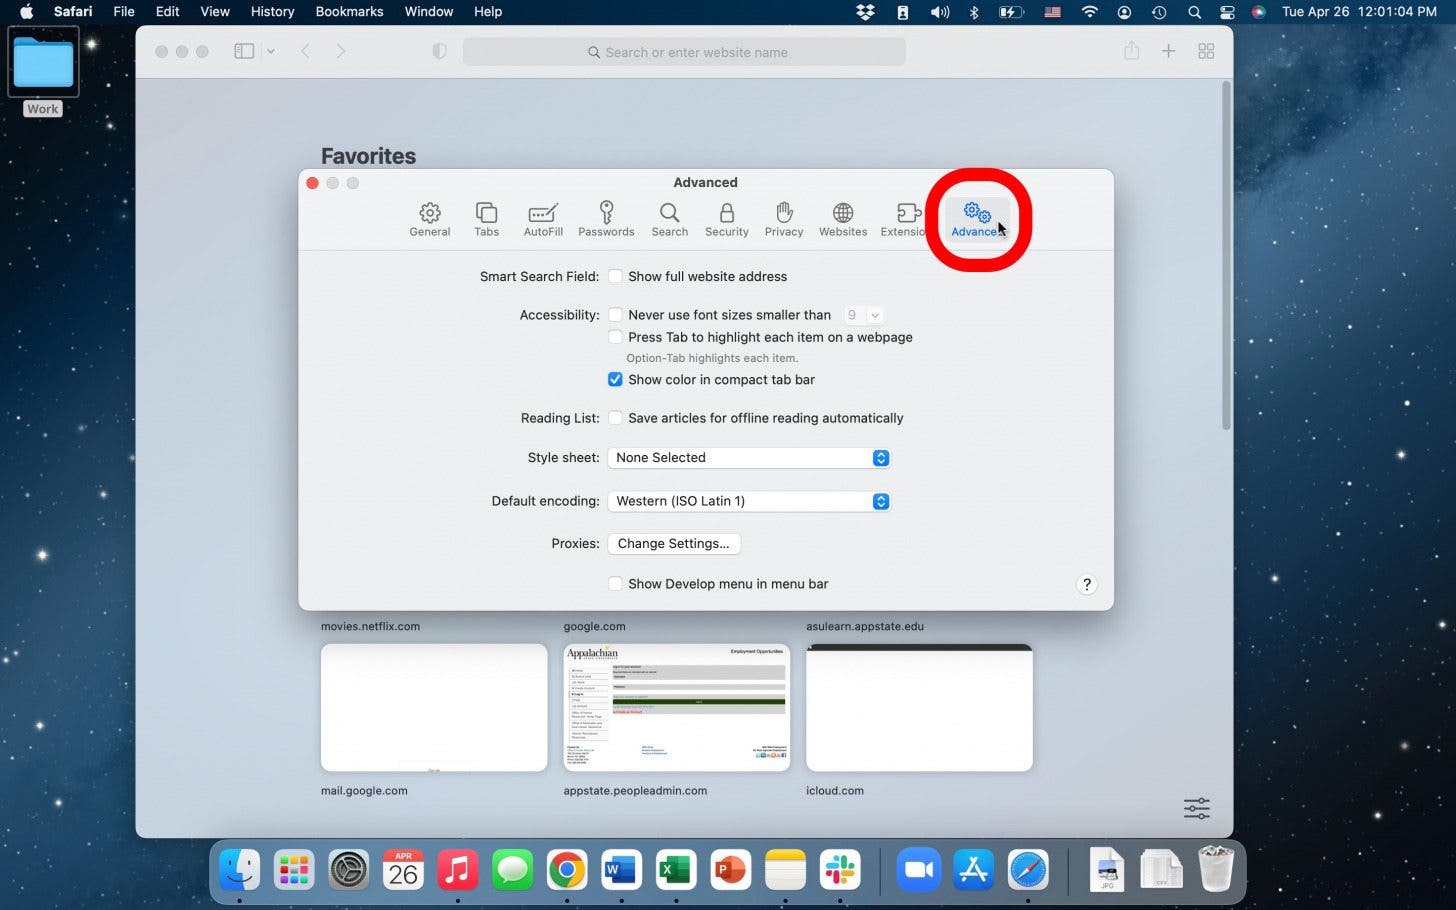Click the battery status icon
The image size is (1456, 910).
click(x=1012, y=12)
